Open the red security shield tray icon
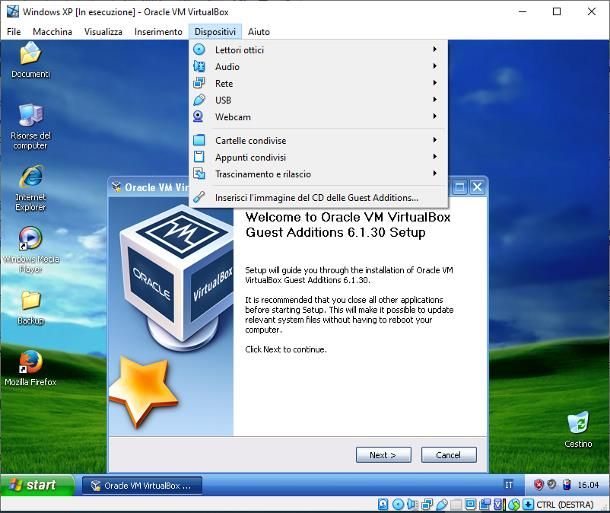610x513 pixels. (x=538, y=485)
